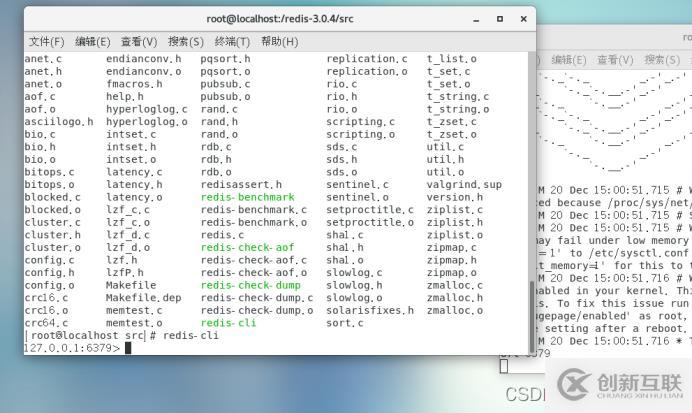The image size is (692, 413).
Task: Close the redis-3.0.4/src terminal window
Action: point(523,19)
